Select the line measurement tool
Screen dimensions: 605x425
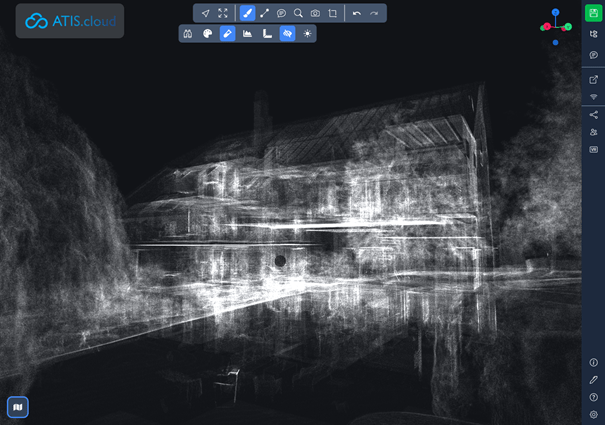pyautogui.click(x=265, y=13)
